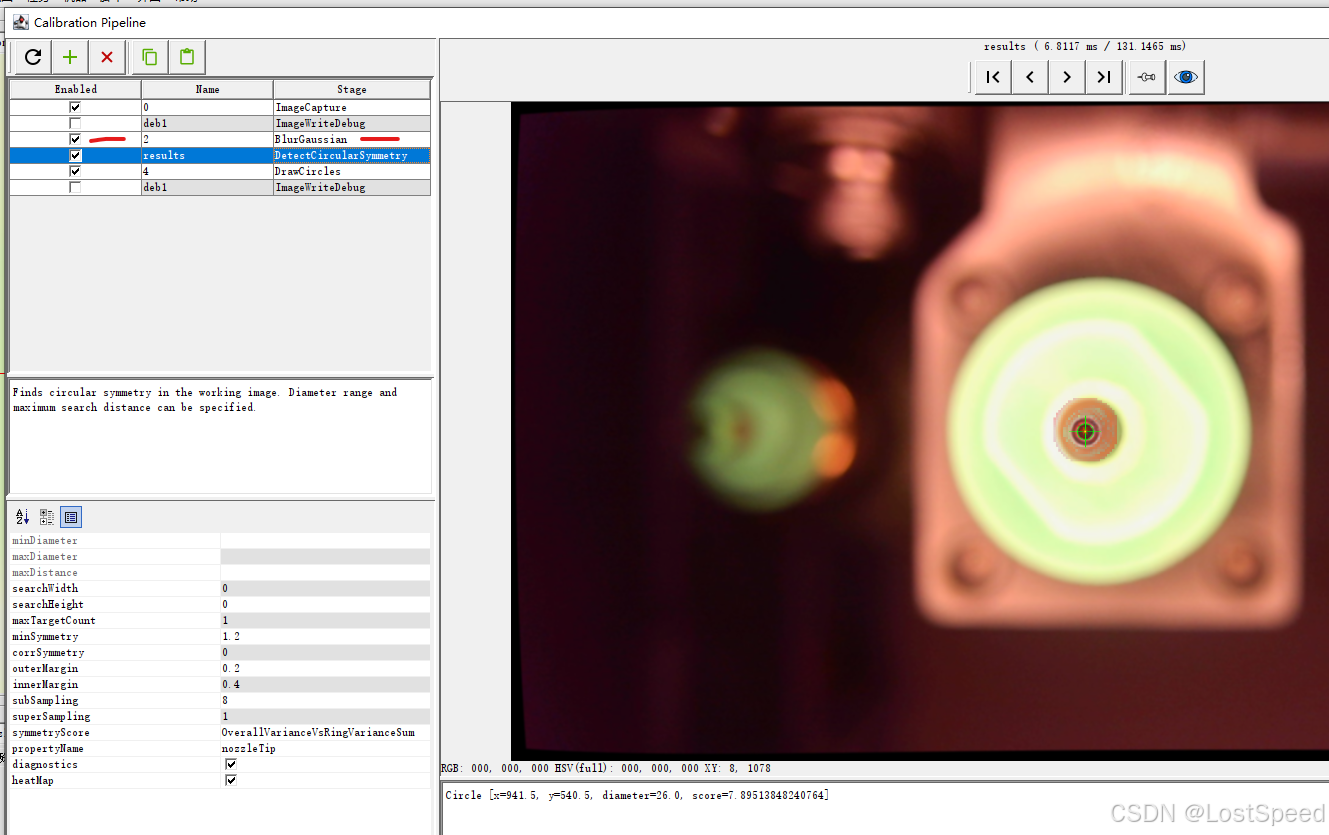Click the detected circle crosshair in the image

[x=1085, y=431]
